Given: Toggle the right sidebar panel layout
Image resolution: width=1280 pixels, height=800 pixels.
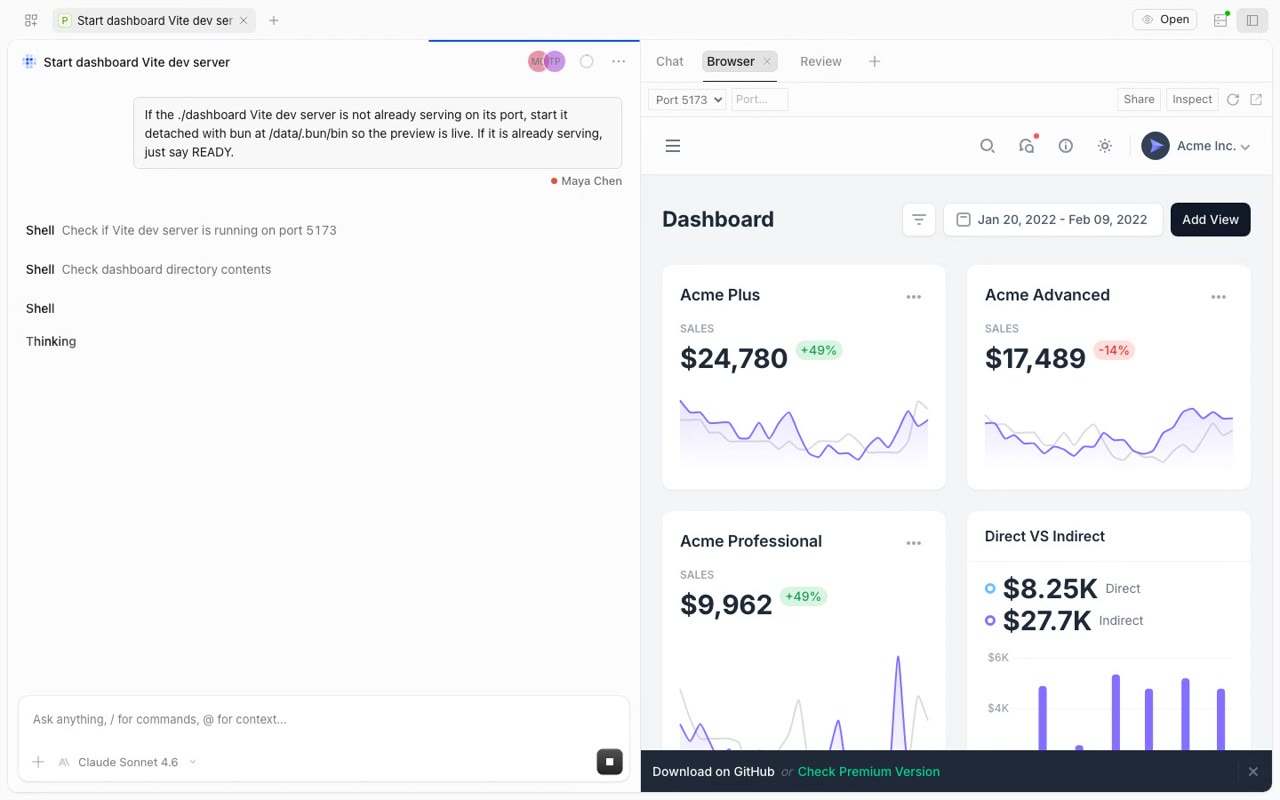Looking at the screenshot, I should [1252, 20].
